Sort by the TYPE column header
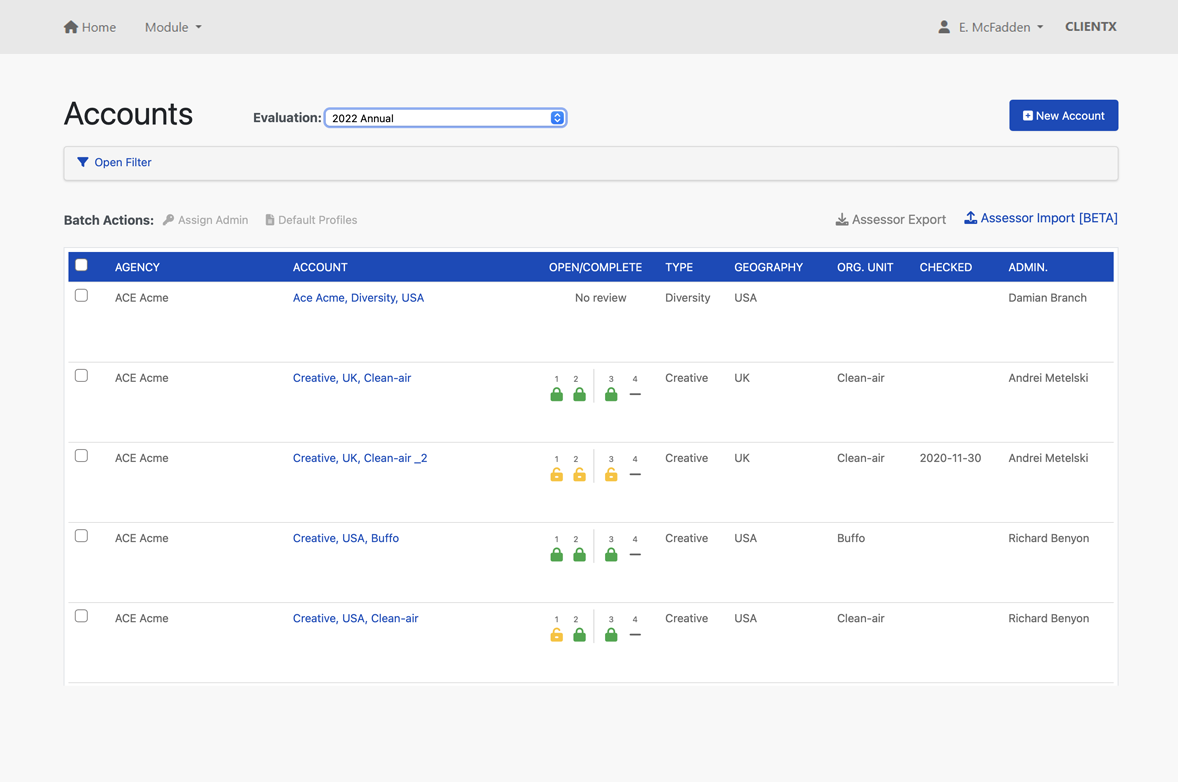 pyautogui.click(x=679, y=267)
